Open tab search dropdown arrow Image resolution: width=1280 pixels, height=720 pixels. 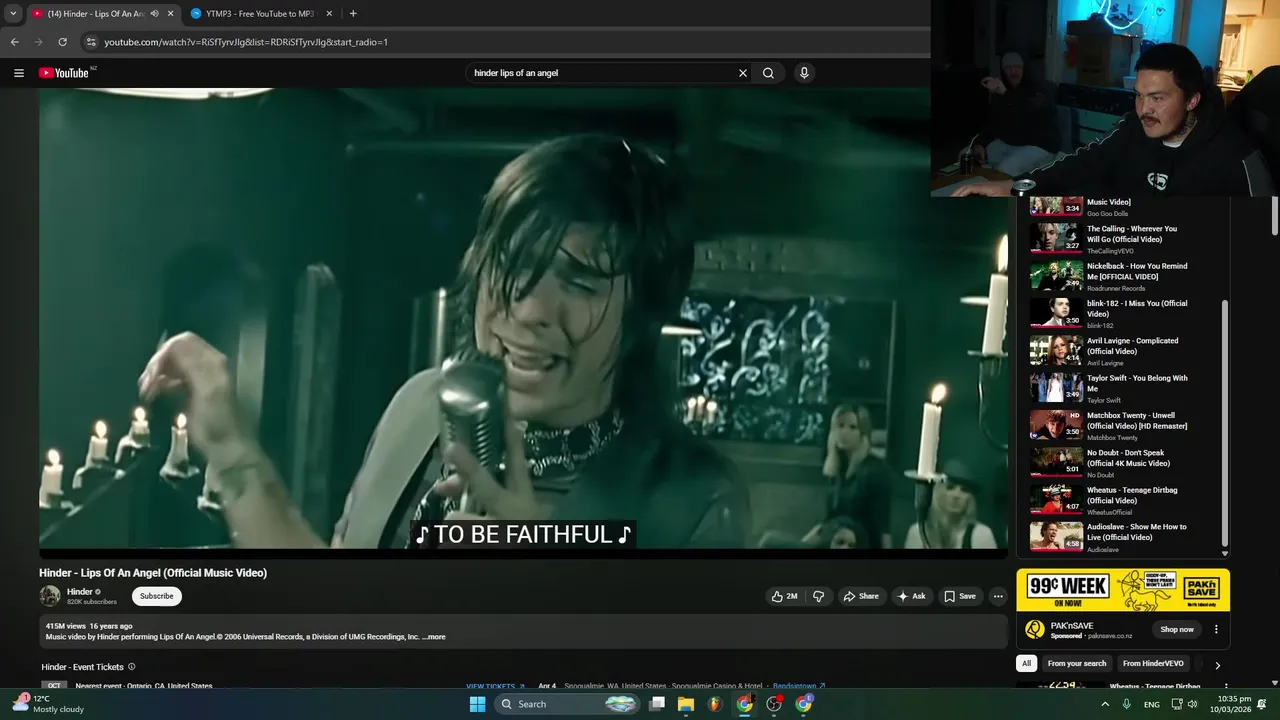tap(12, 14)
